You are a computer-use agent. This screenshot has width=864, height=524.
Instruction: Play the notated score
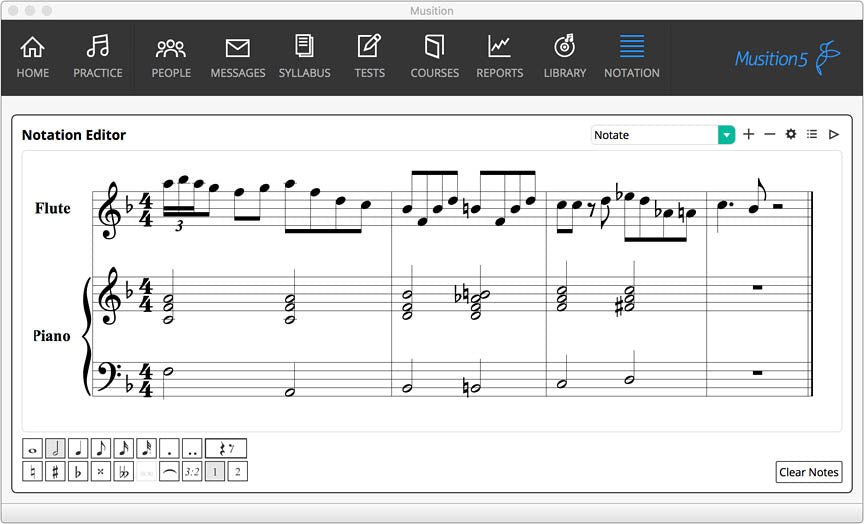pyautogui.click(x=834, y=134)
